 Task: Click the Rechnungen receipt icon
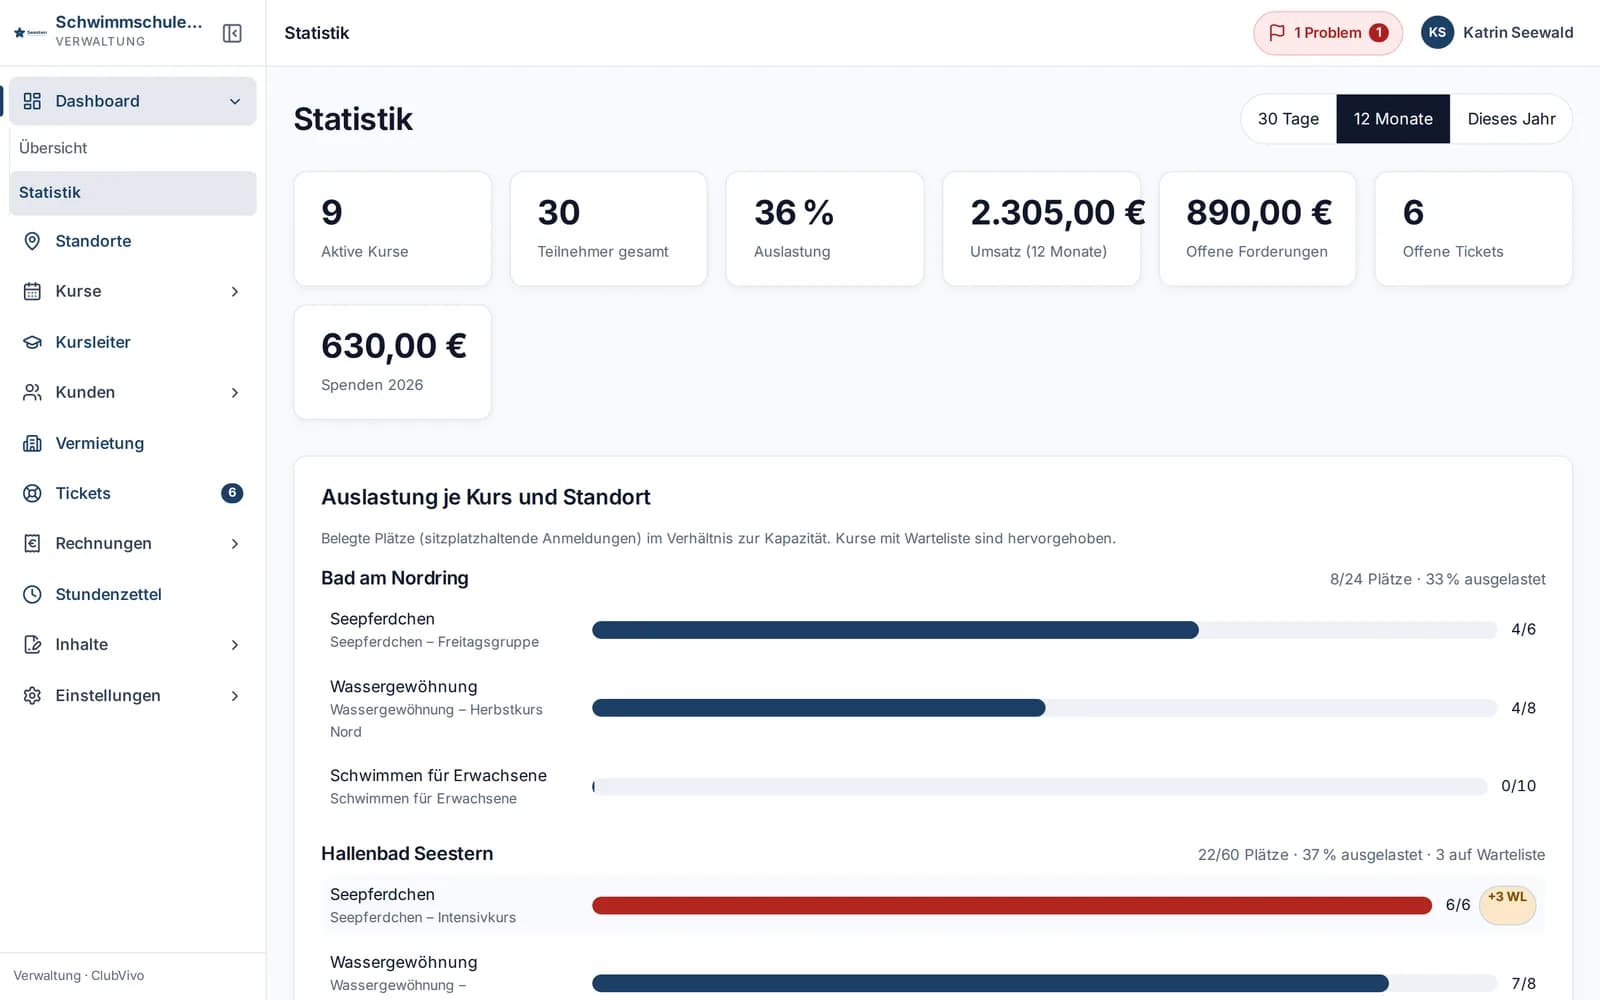click(32, 543)
